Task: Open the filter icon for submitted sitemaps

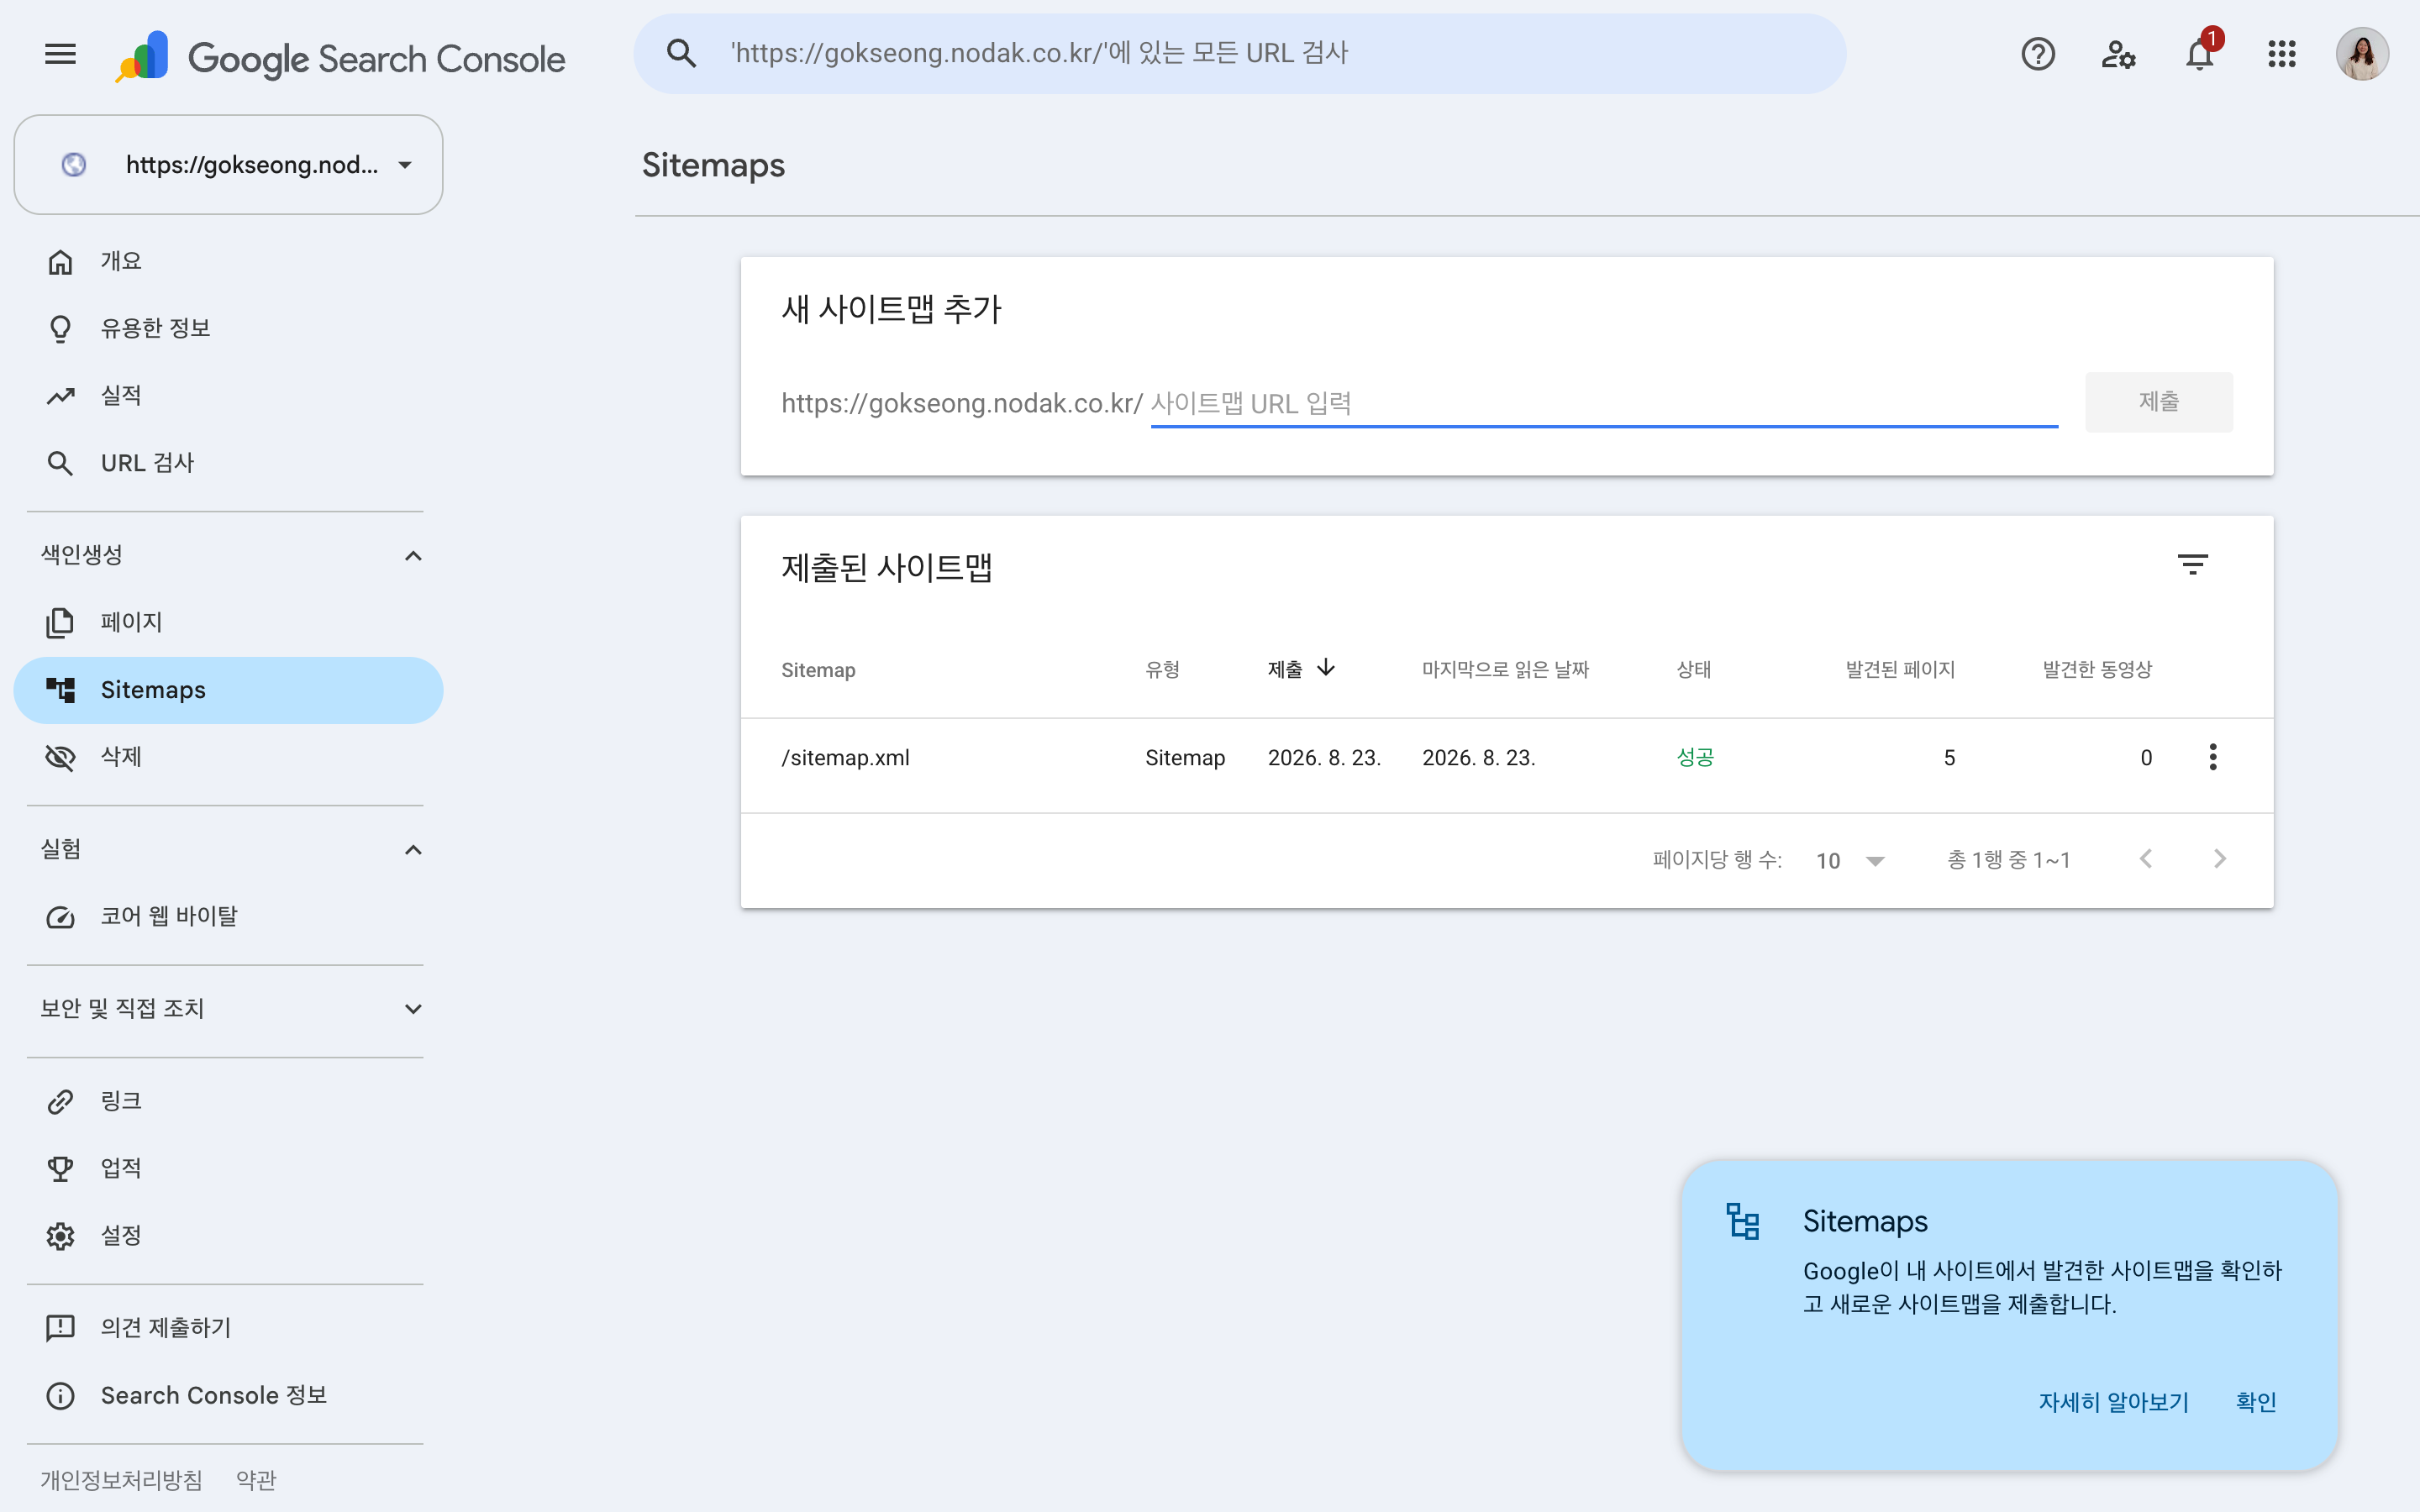Action: 2193,565
